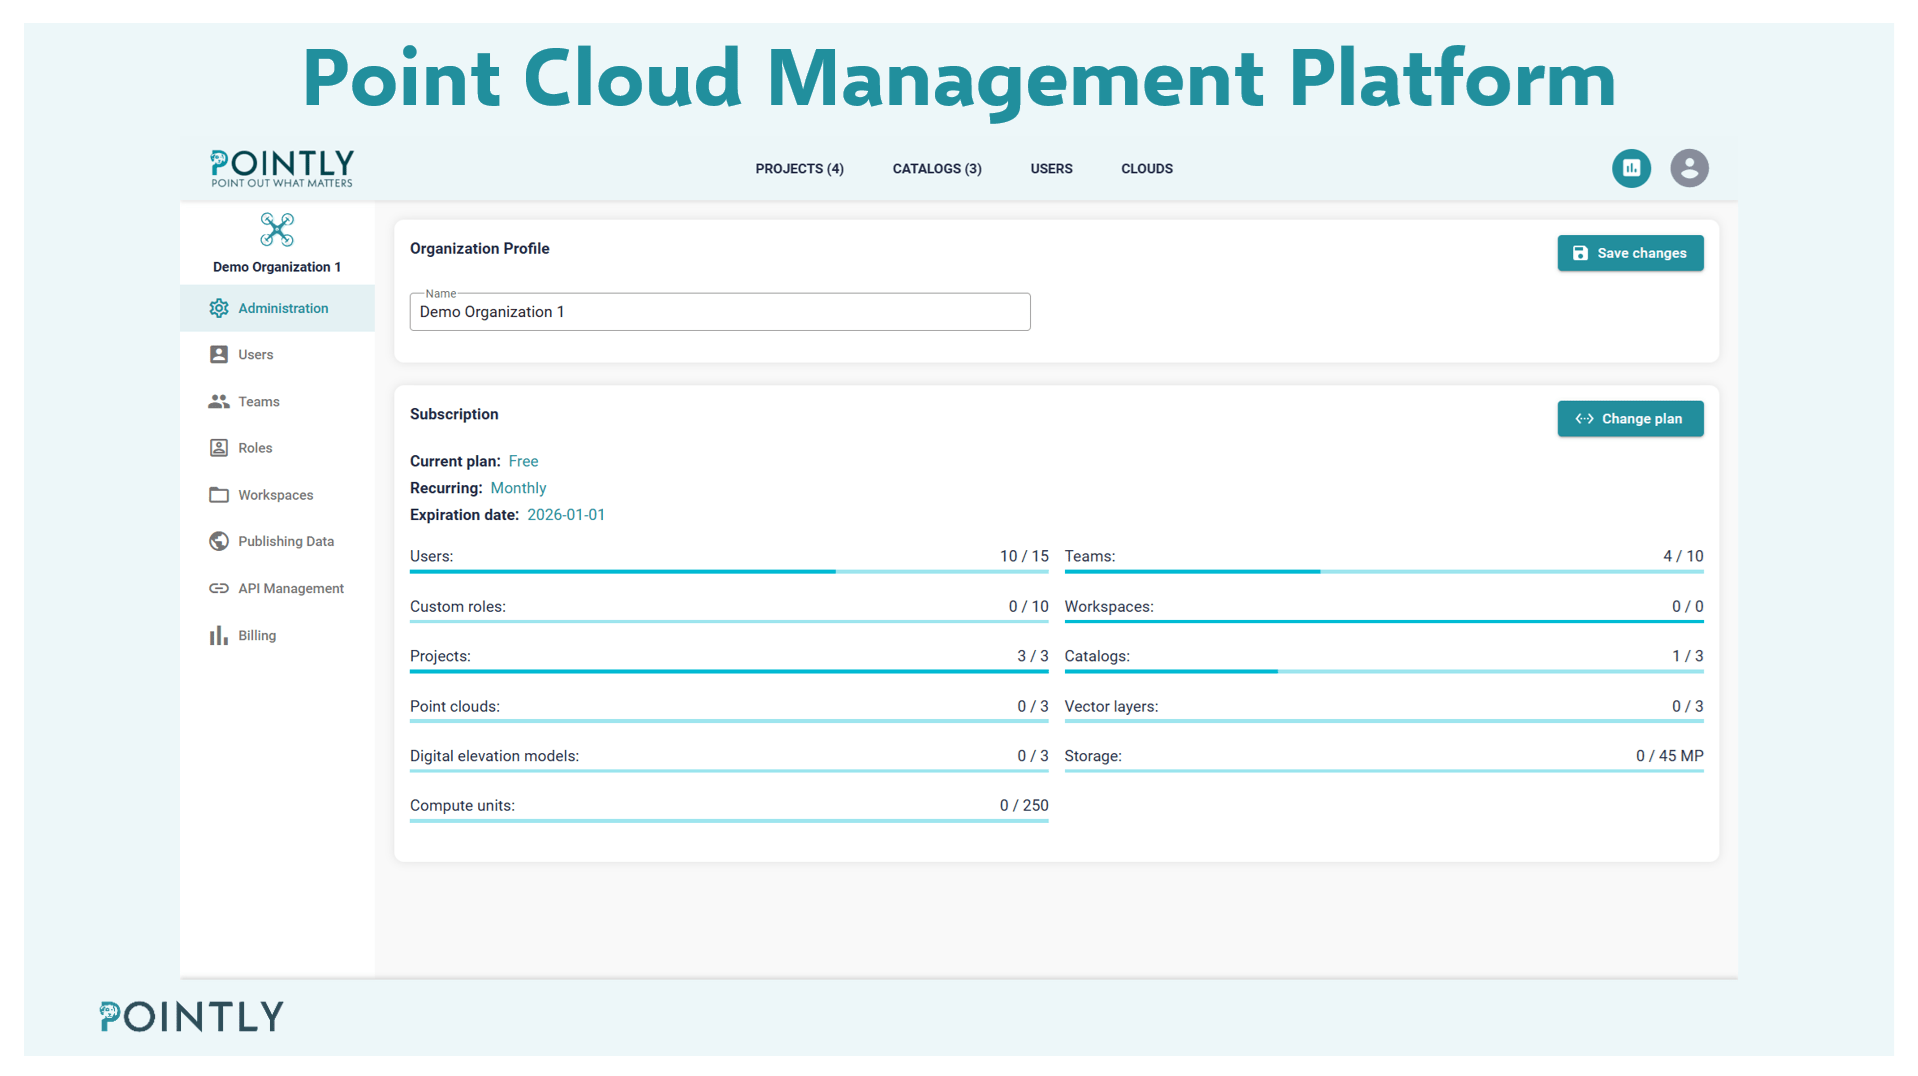Click the Pointly logo in header
This screenshot has width=1918, height=1076.
(x=281, y=168)
